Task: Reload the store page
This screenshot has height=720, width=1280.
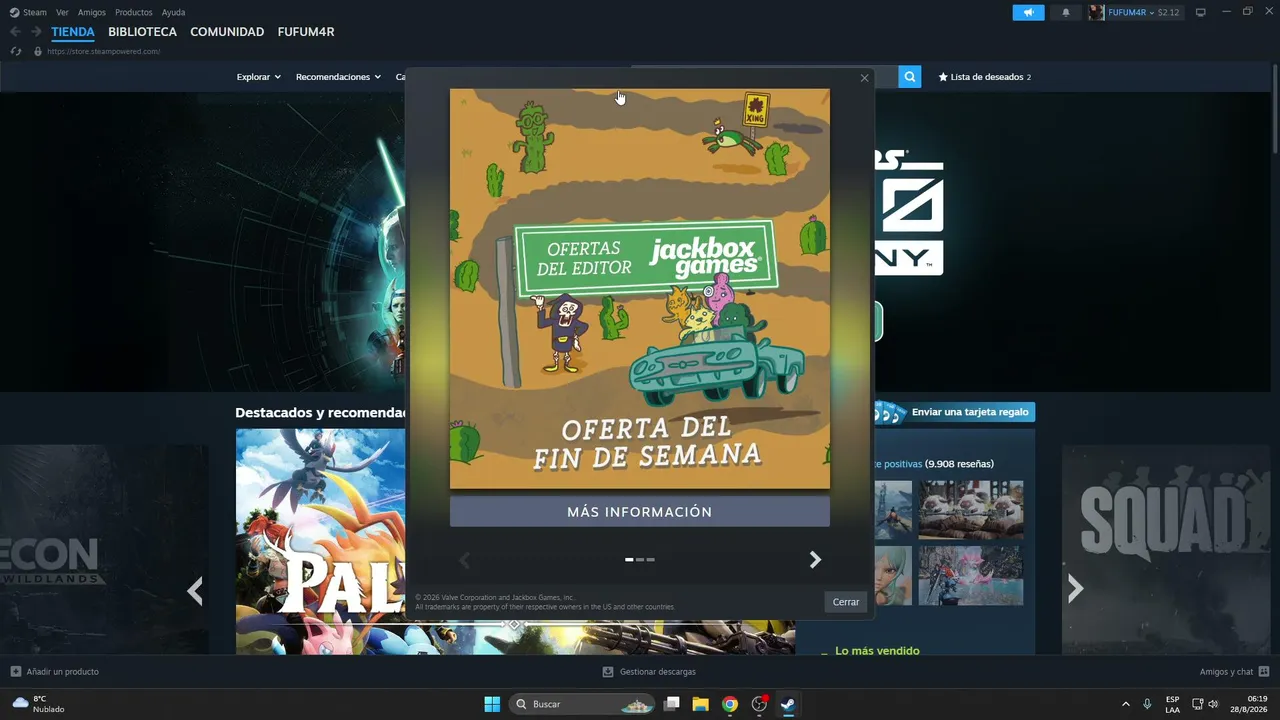Action: coord(16,51)
